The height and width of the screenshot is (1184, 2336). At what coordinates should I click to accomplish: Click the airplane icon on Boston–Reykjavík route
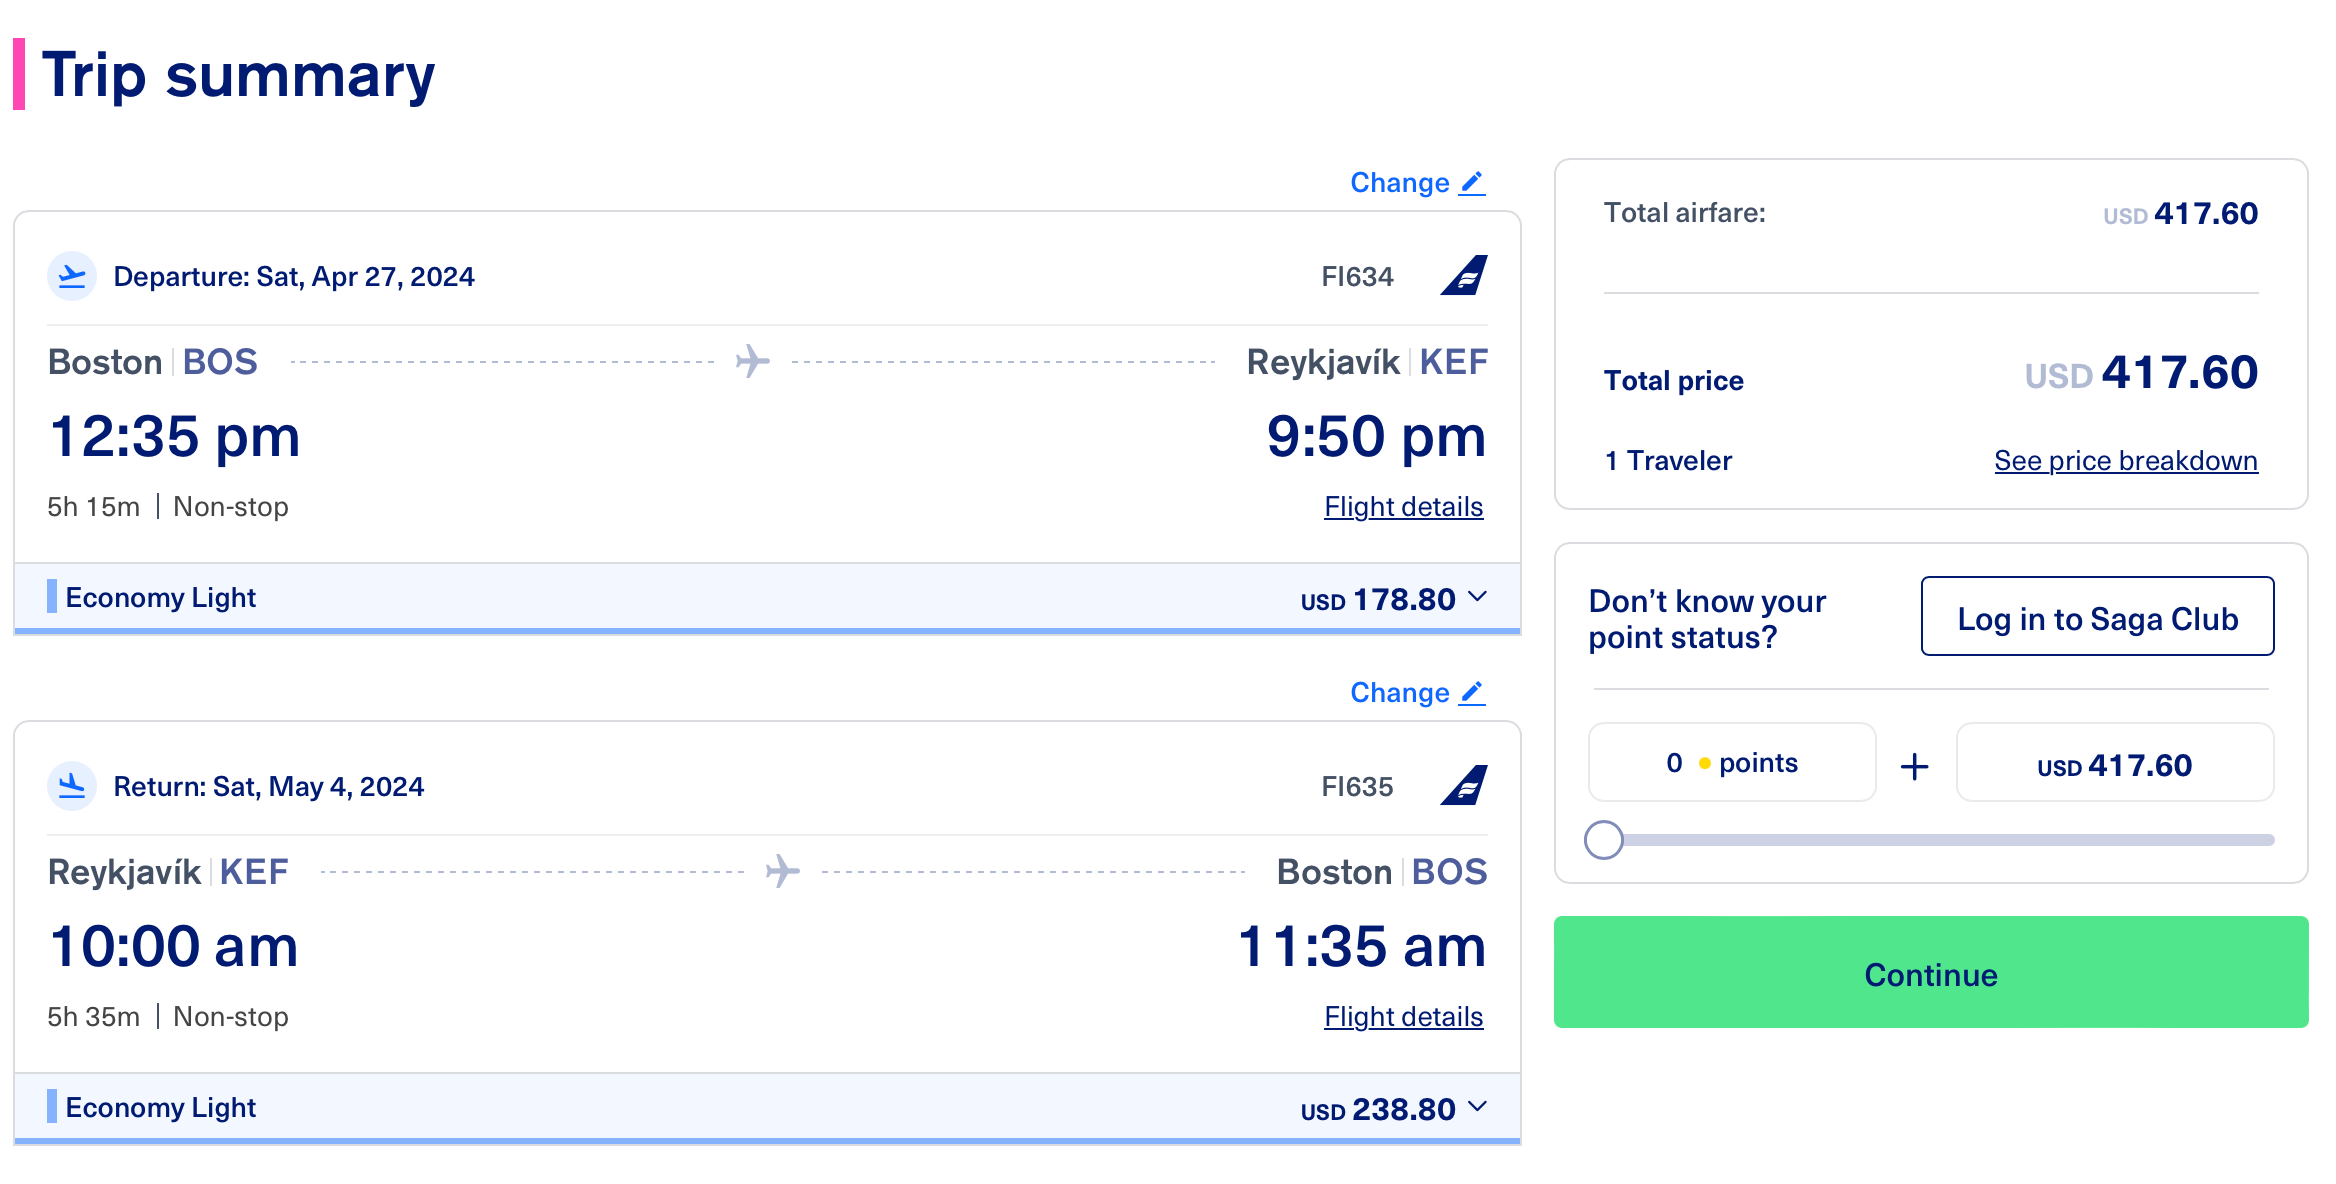pos(753,361)
